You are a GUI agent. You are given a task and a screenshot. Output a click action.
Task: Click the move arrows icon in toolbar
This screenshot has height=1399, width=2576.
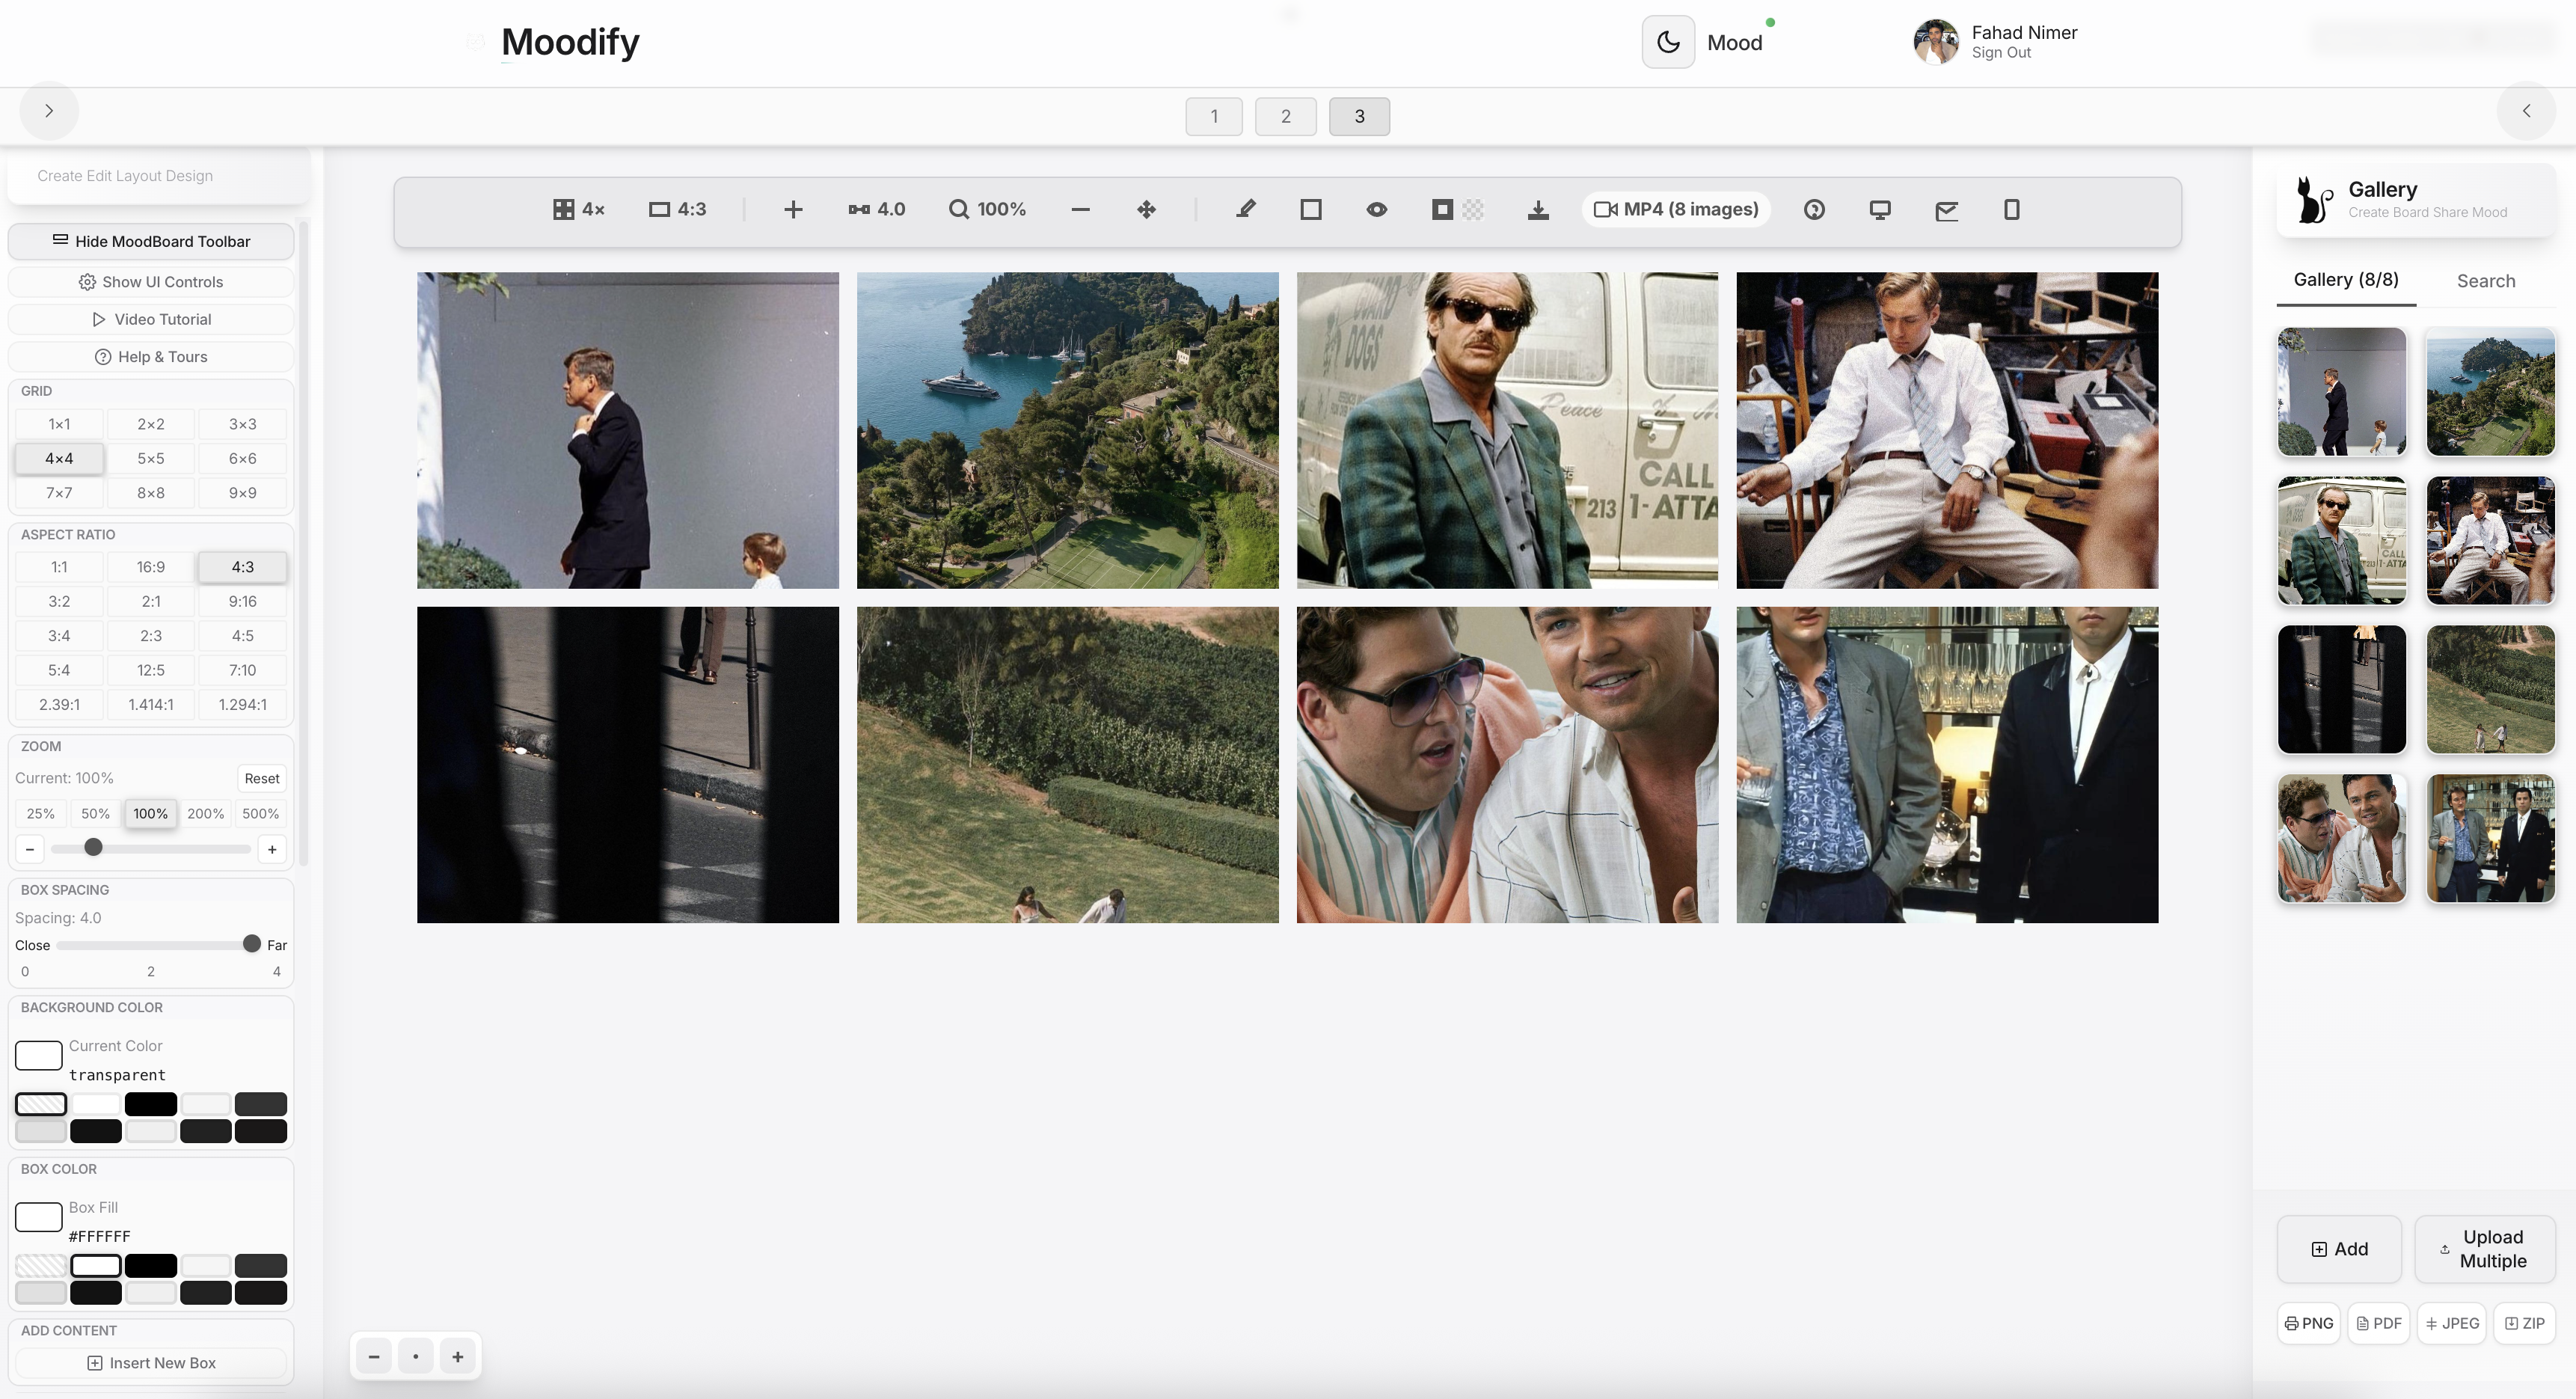click(1146, 209)
